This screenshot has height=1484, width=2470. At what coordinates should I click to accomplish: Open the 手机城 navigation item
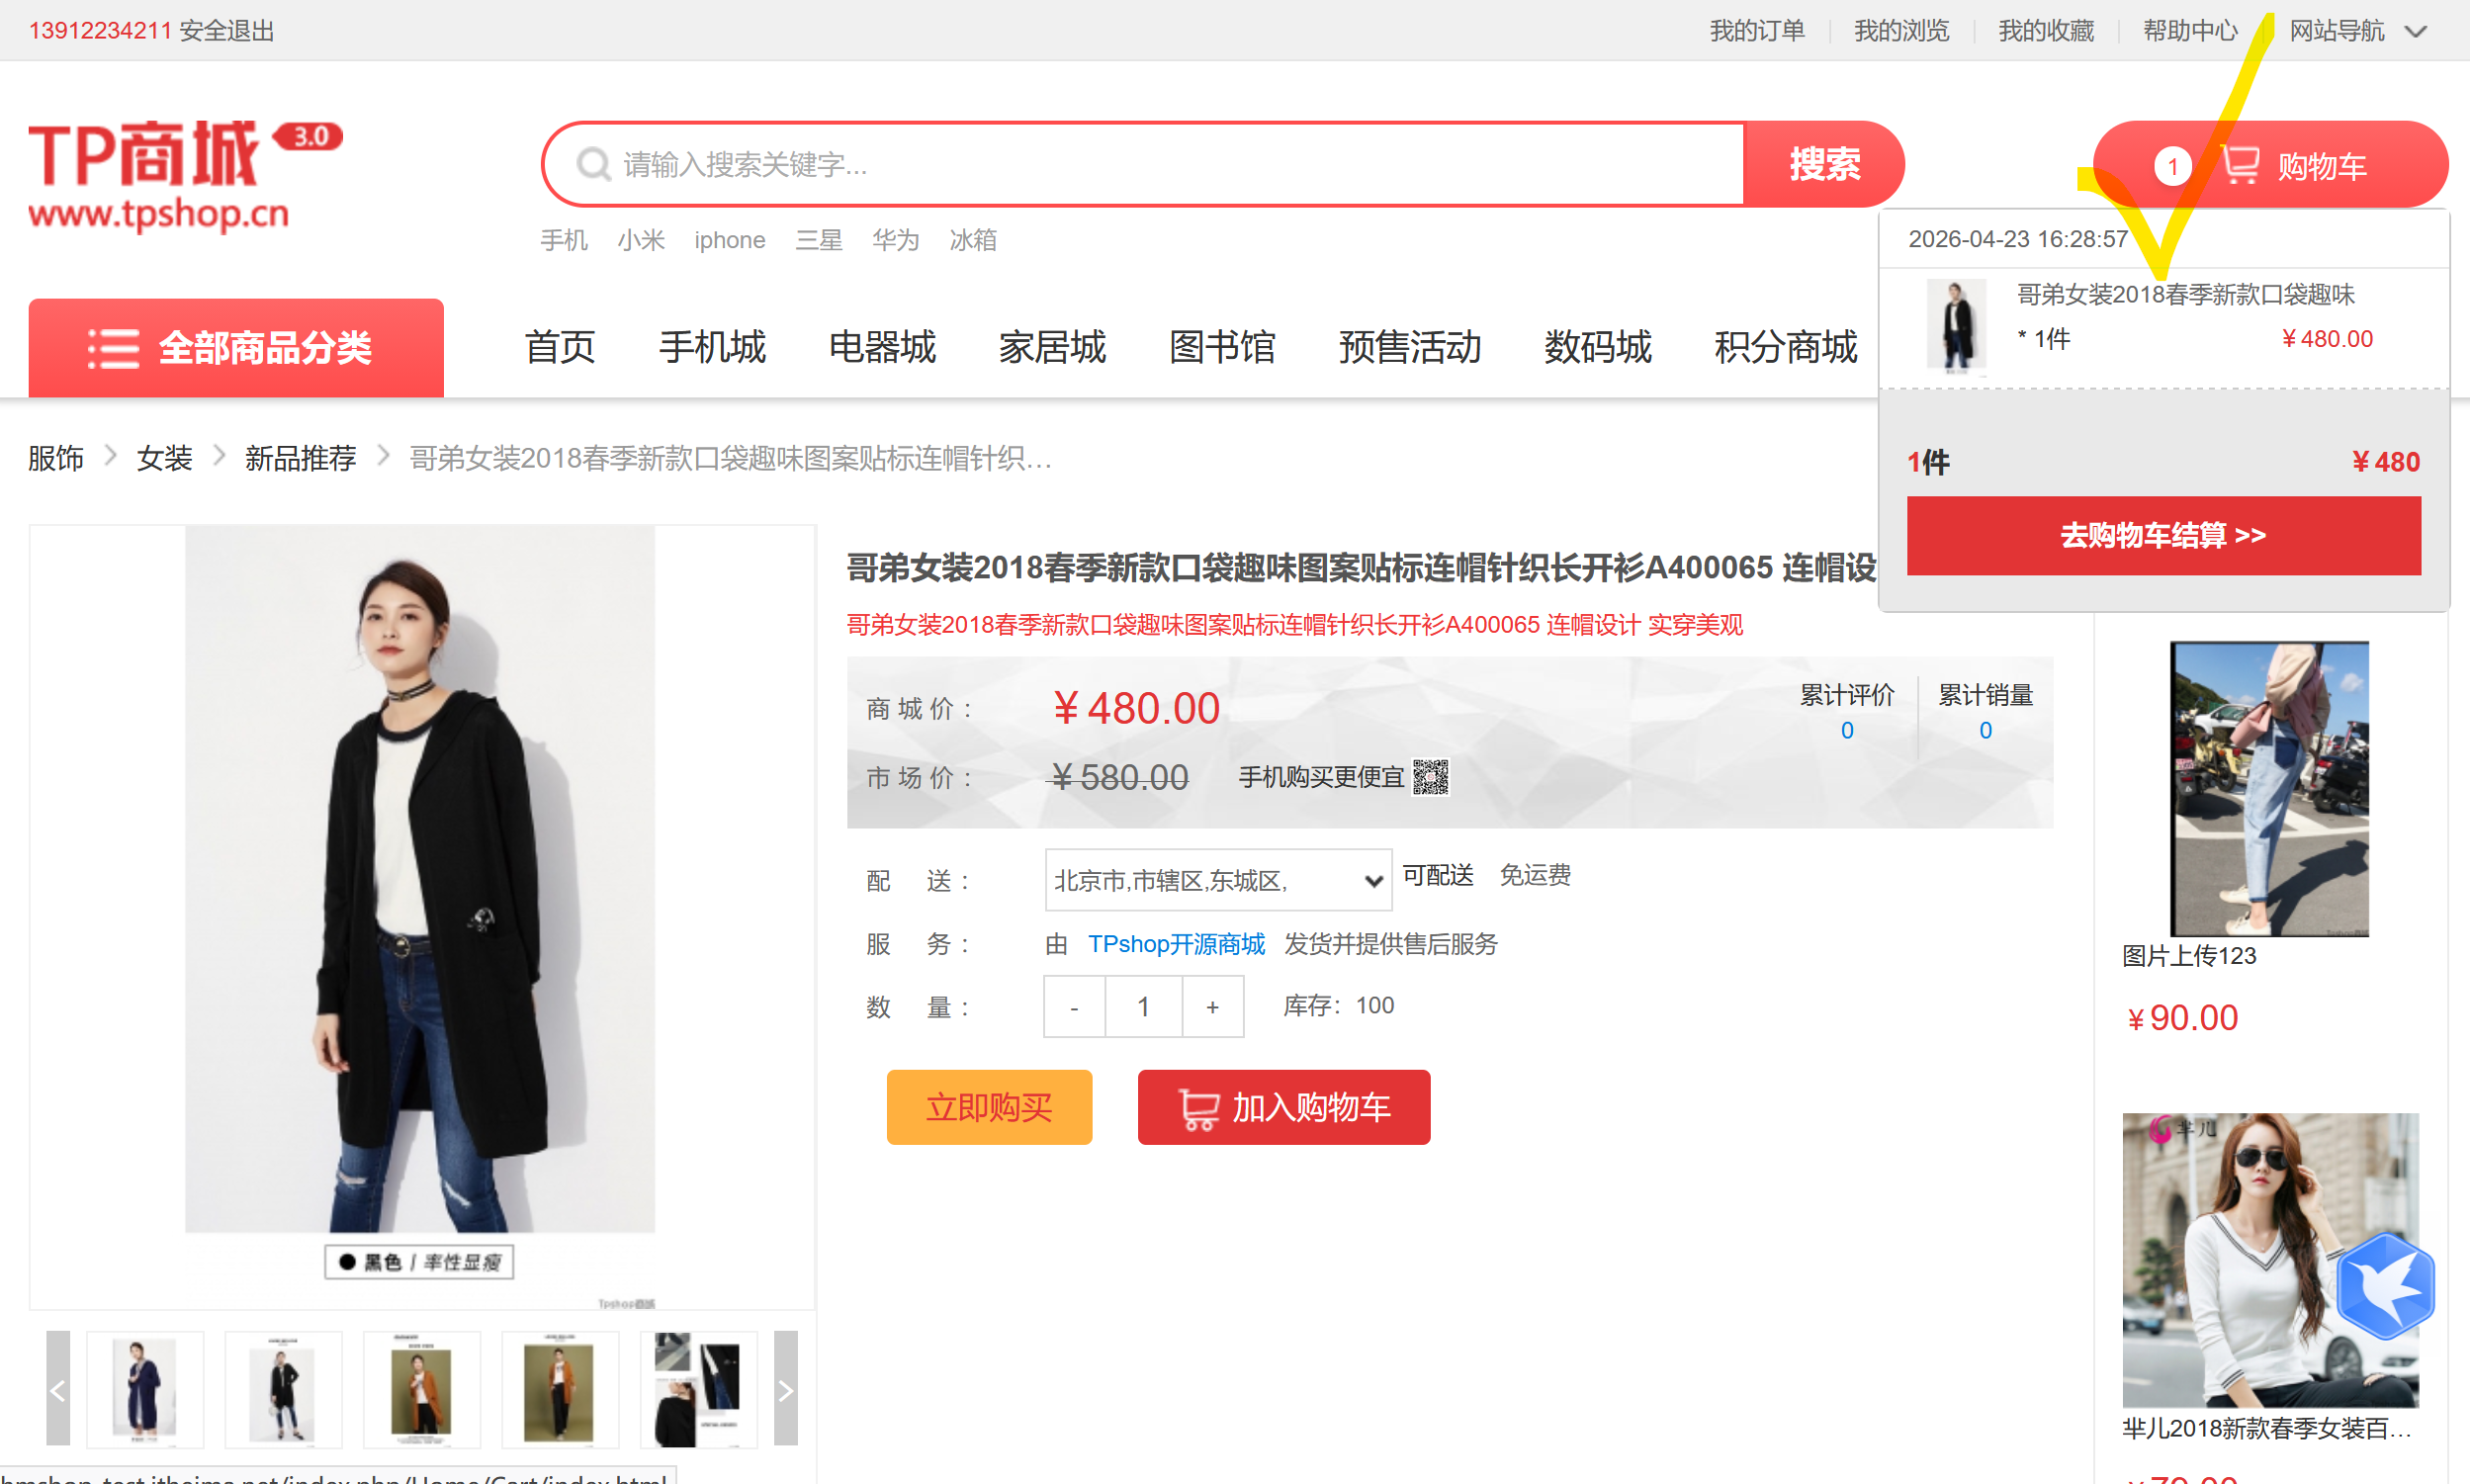pos(712,348)
